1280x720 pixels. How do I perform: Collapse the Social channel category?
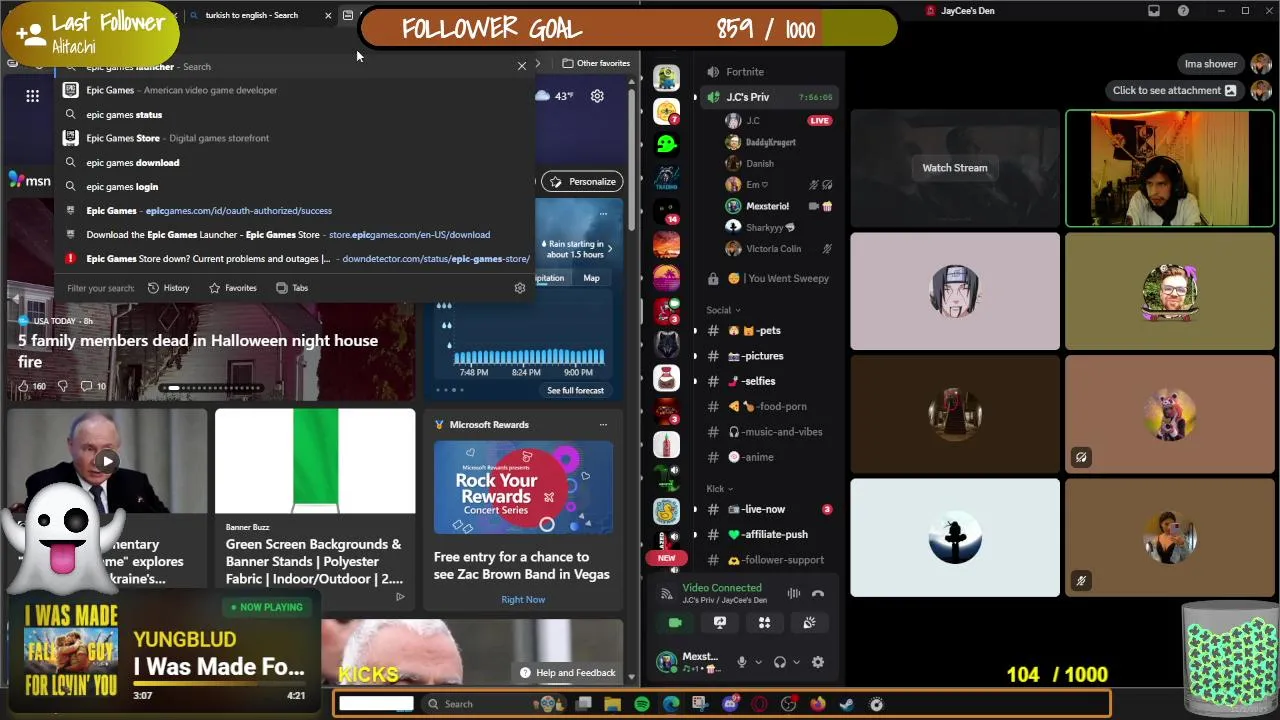coord(723,310)
